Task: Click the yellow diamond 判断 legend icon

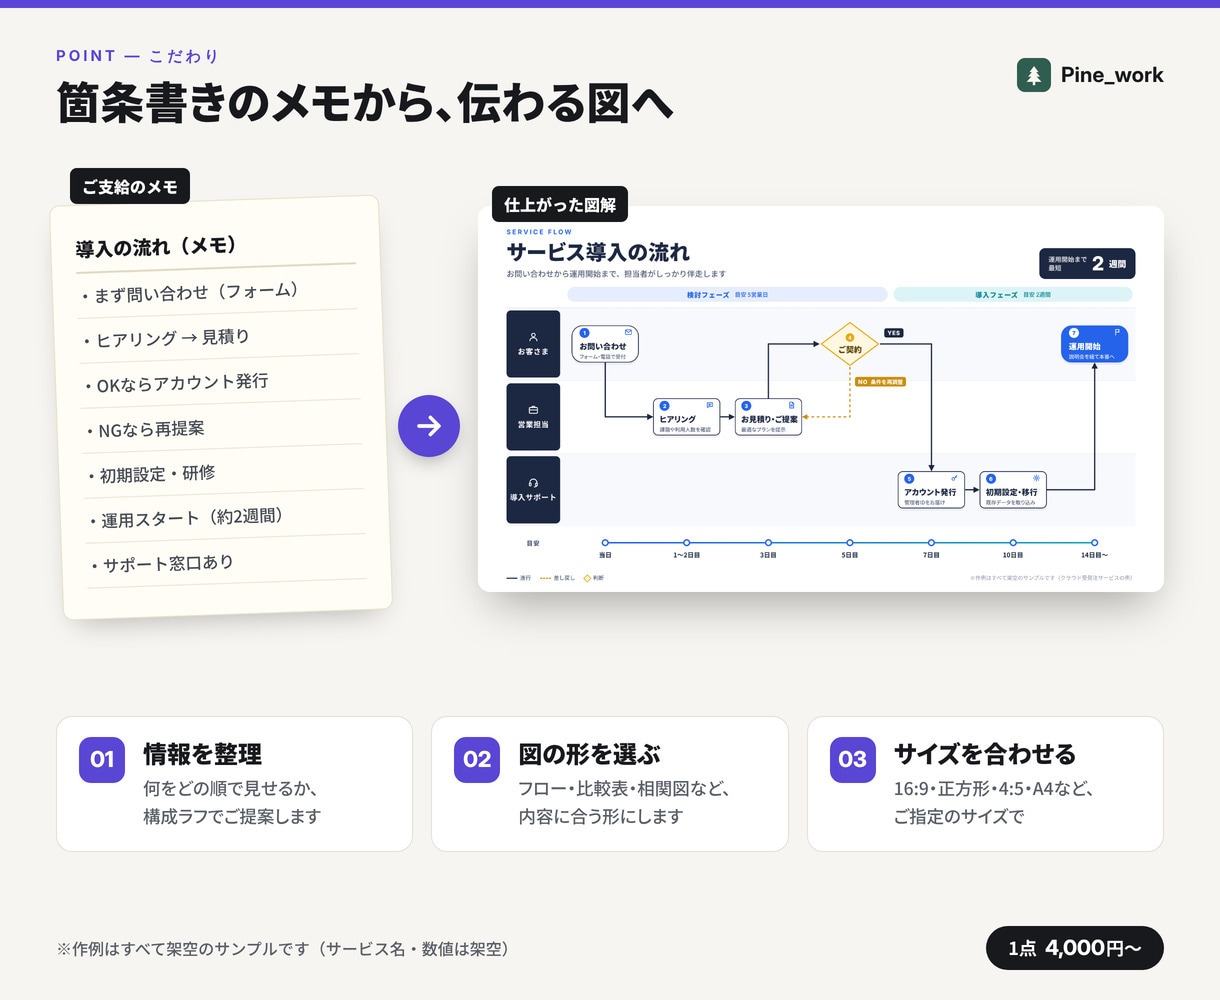Action: tap(587, 578)
